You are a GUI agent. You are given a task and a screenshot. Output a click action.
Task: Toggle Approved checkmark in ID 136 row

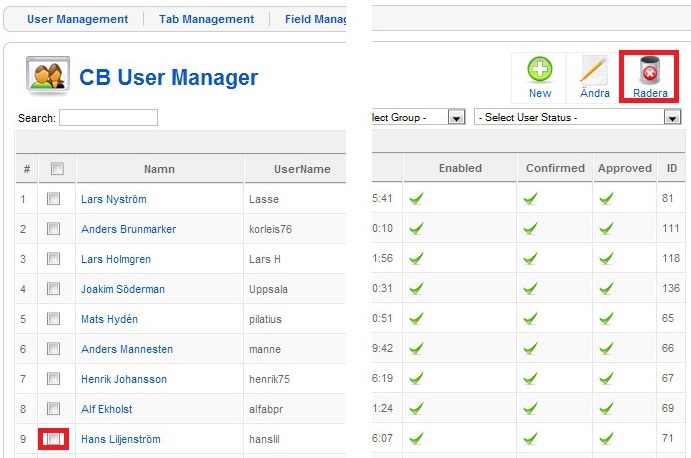pyautogui.click(x=607, y=288)
